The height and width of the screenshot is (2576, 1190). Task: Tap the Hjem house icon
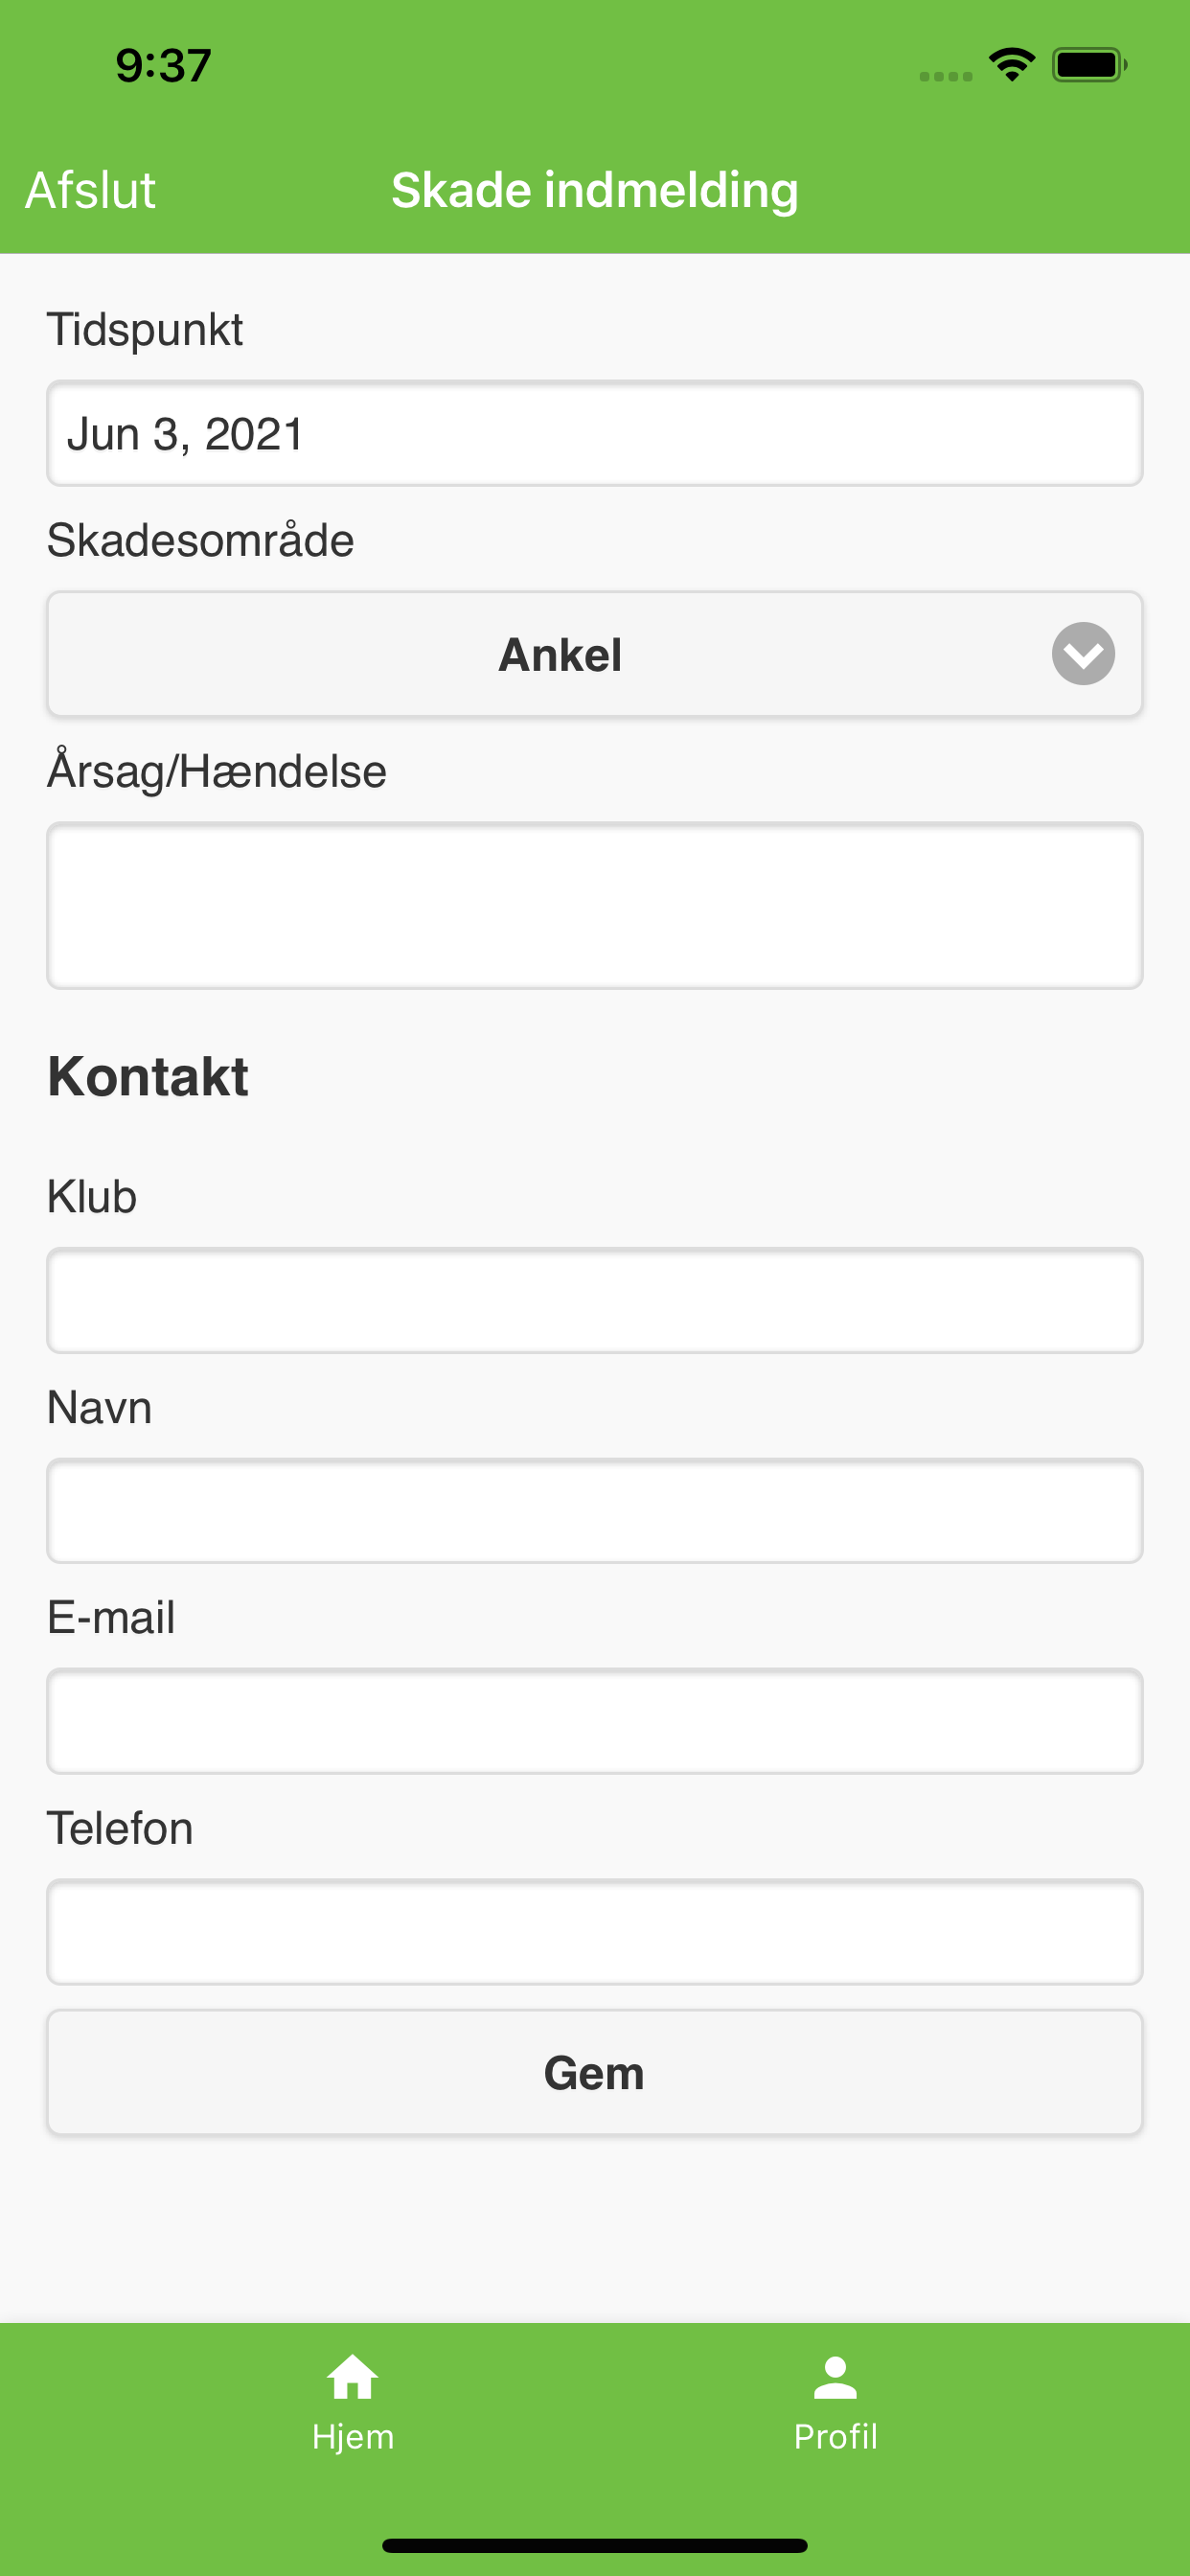(352, 2377)
